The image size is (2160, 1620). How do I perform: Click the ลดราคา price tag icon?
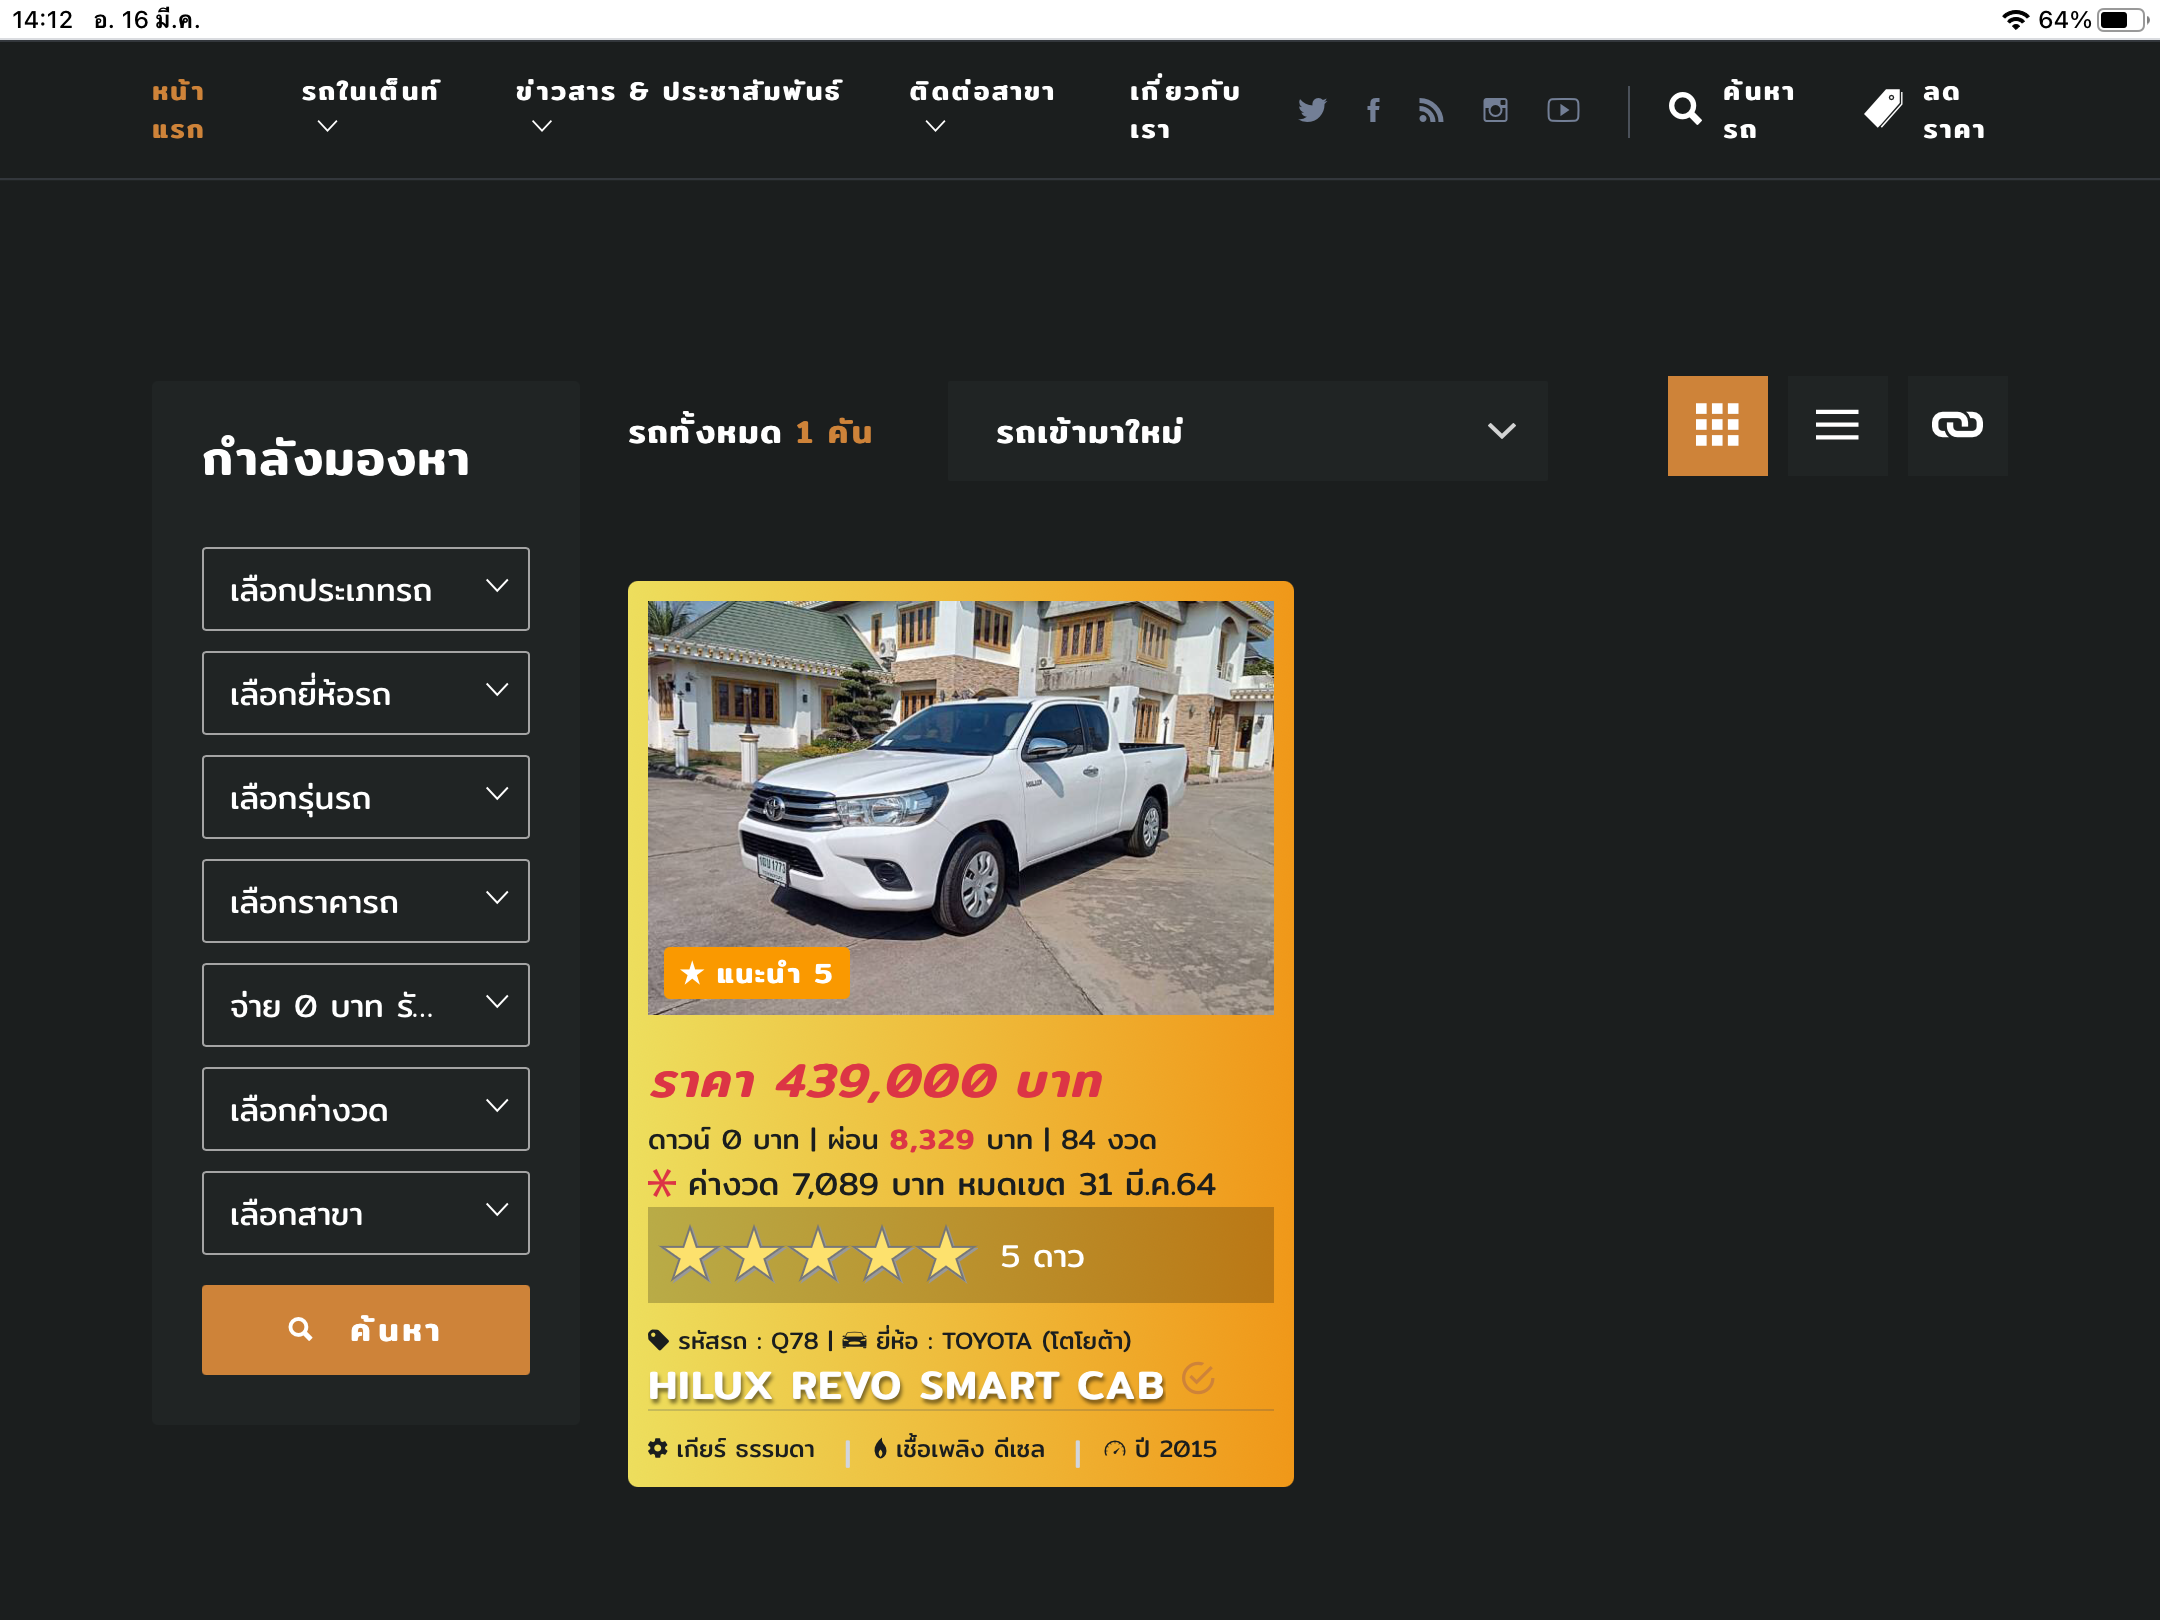pyautogui.click(x=1884, y=108)
